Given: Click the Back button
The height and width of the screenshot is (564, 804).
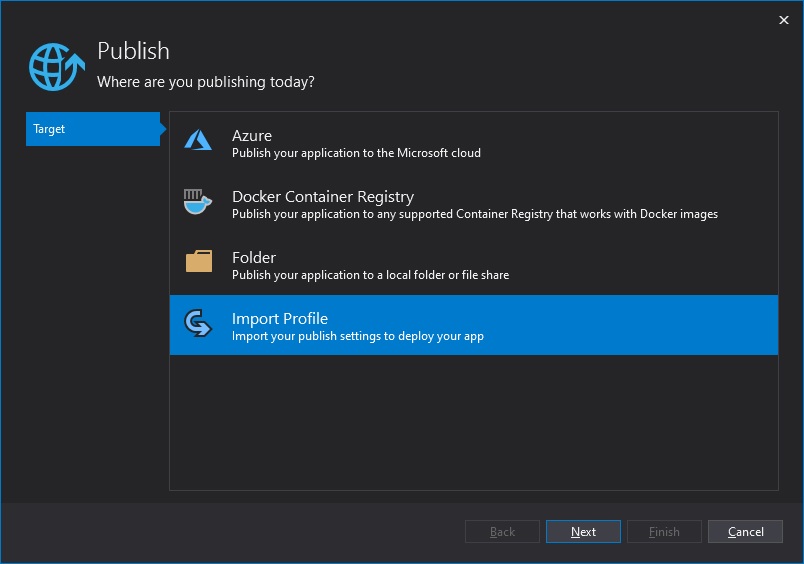Looking at the screenshot, I should coord(502,532).
